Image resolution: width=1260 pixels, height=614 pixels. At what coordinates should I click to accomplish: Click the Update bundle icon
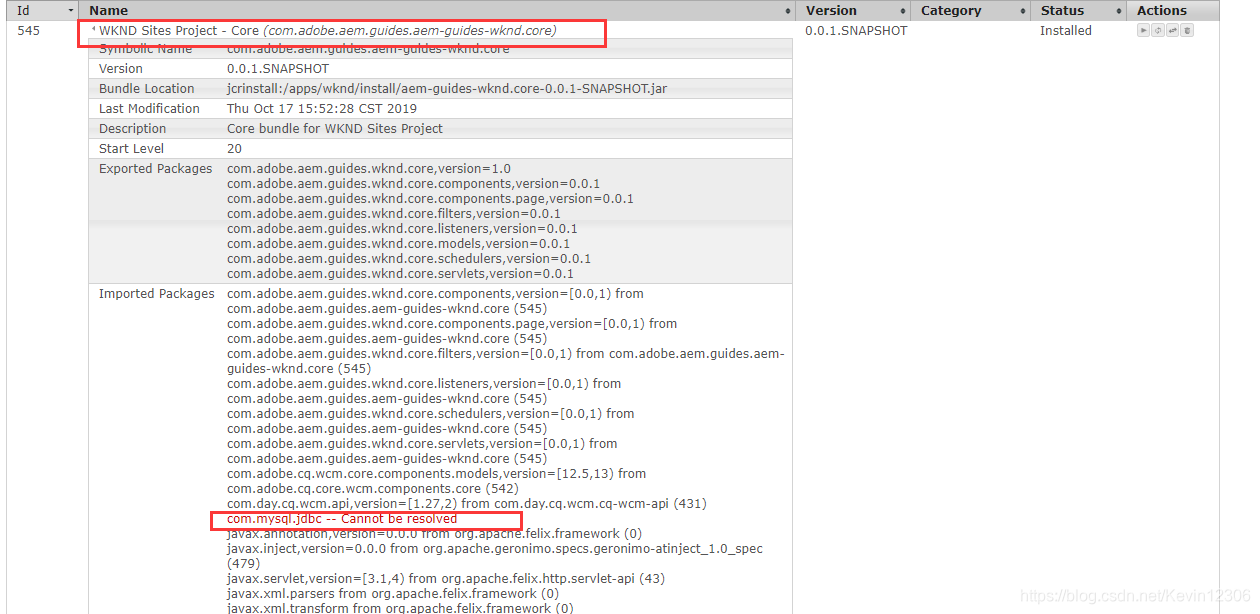(1172, 30)
